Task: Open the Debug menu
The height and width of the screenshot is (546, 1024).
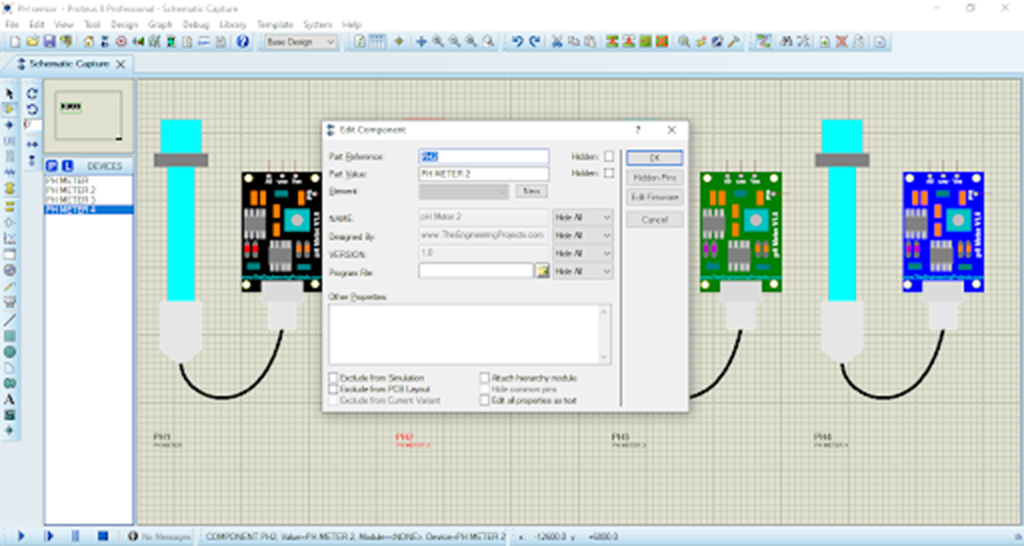Action: click(195, 24)
